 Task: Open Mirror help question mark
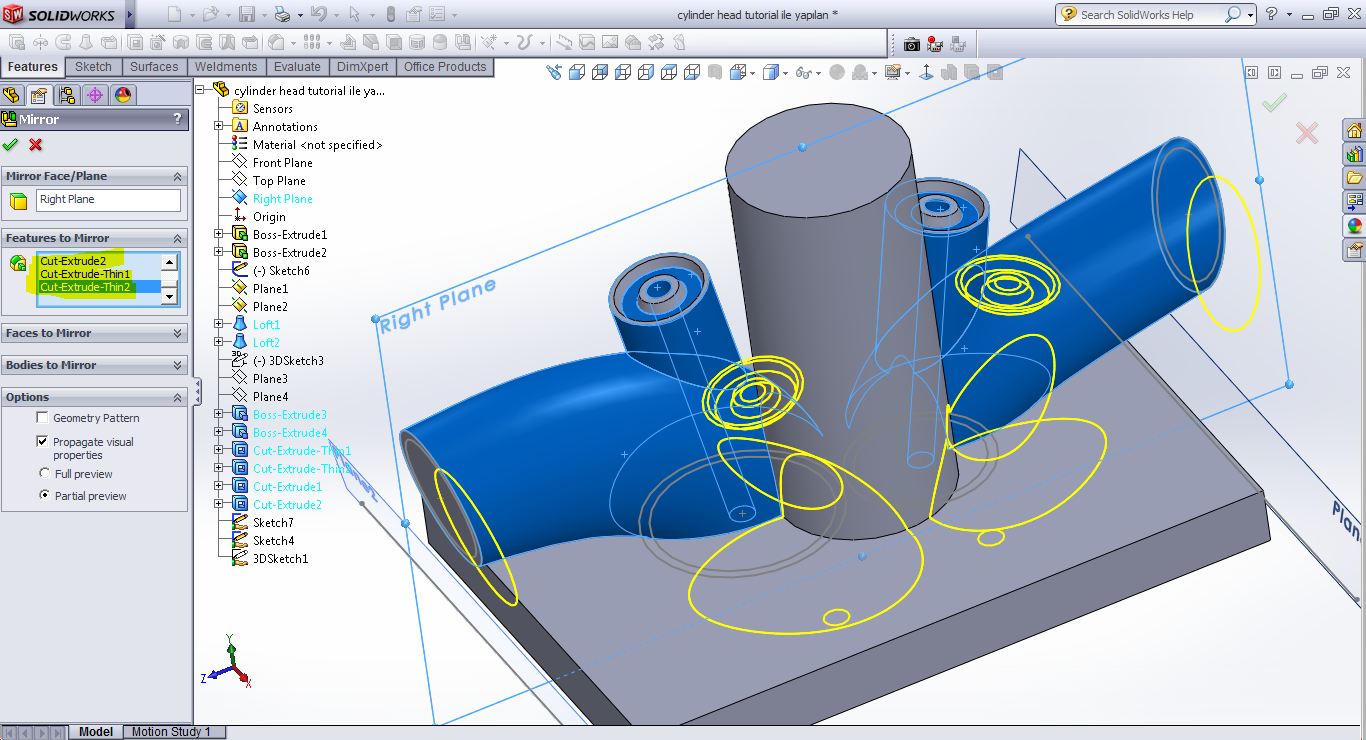pyautogui.click(x=178, y=119)
